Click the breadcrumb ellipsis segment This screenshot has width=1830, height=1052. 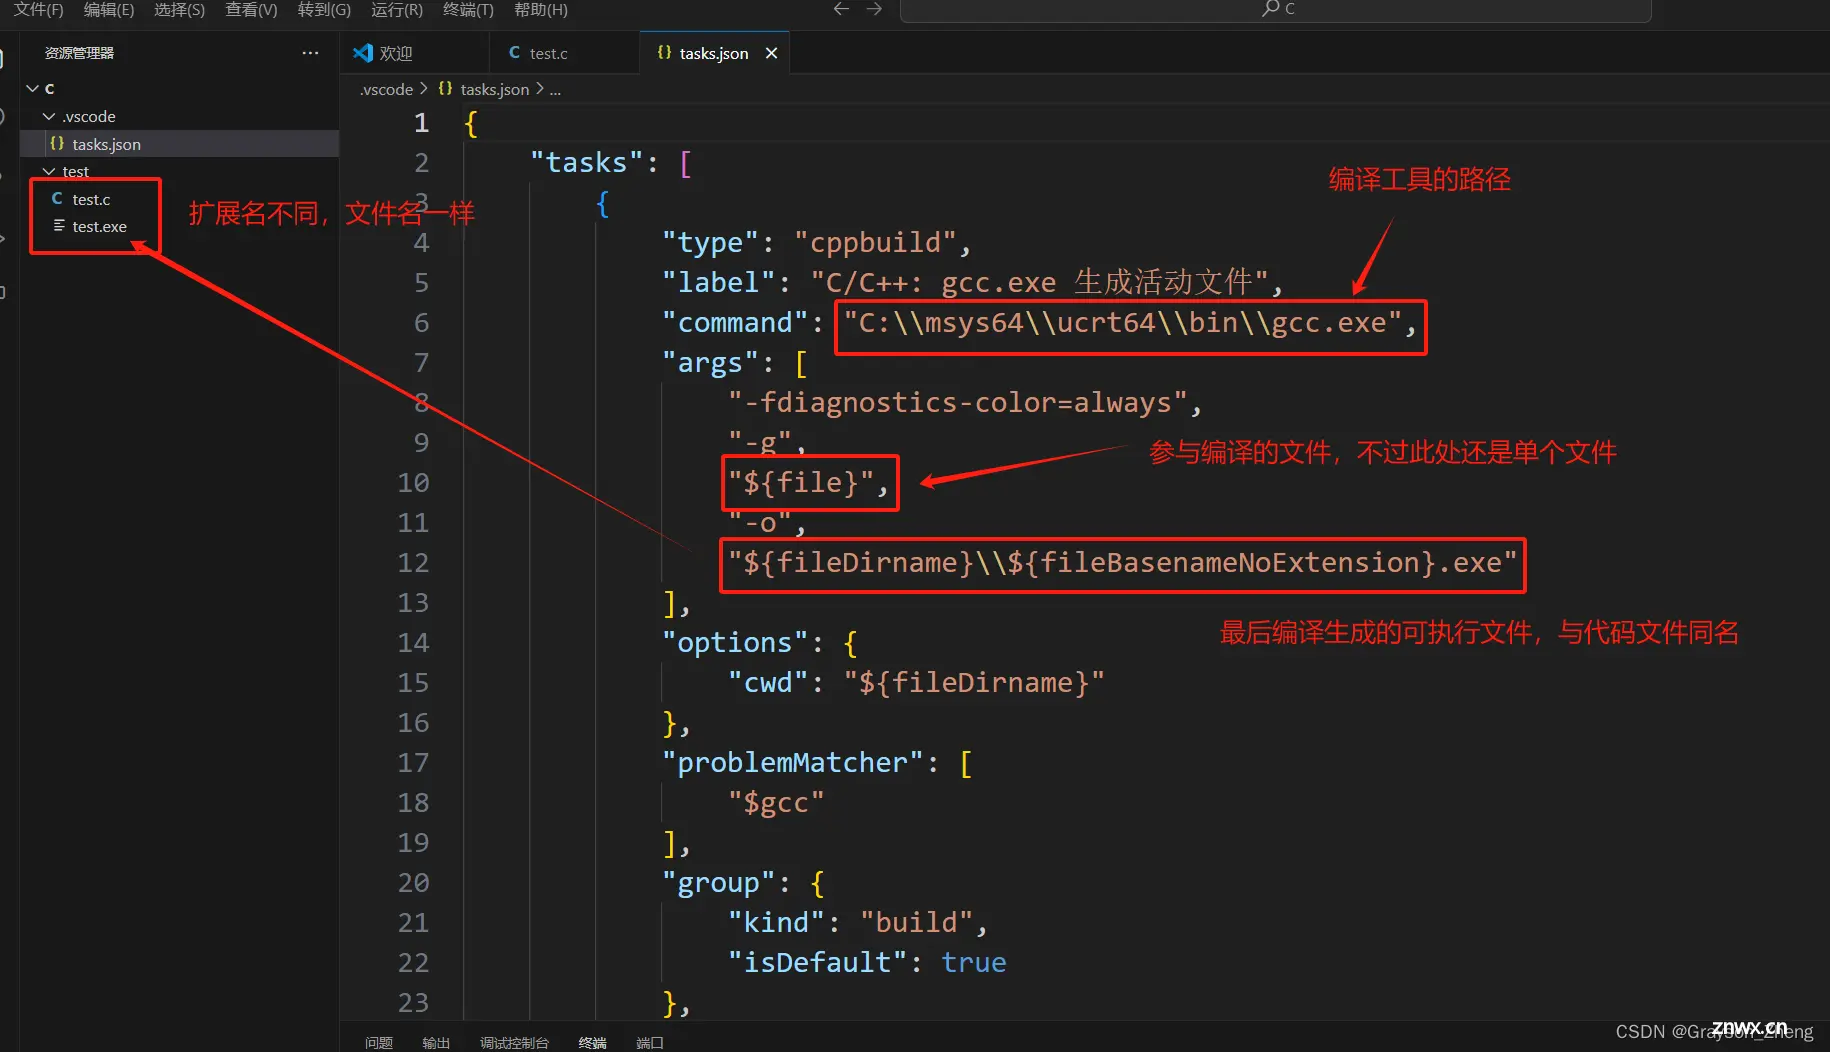[x=555, y=89]
